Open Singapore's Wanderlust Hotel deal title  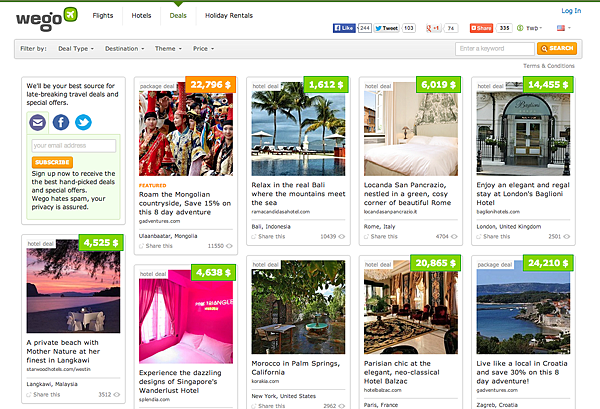pos(180,381)
